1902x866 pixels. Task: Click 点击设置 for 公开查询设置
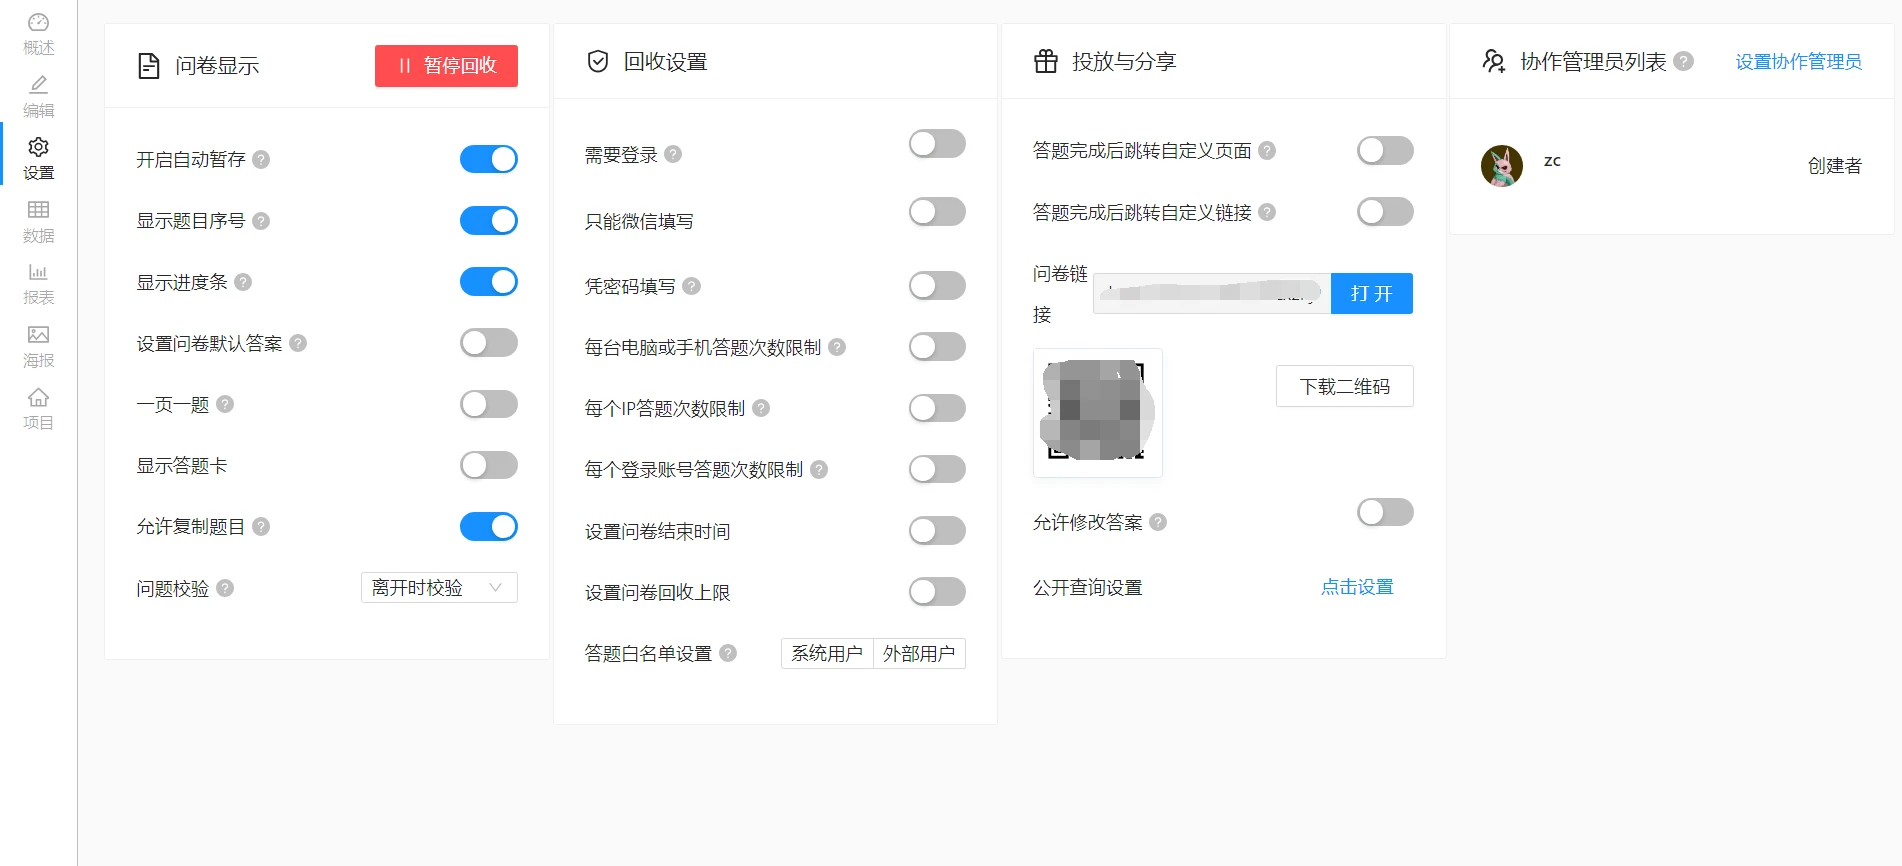[1357, 587]
